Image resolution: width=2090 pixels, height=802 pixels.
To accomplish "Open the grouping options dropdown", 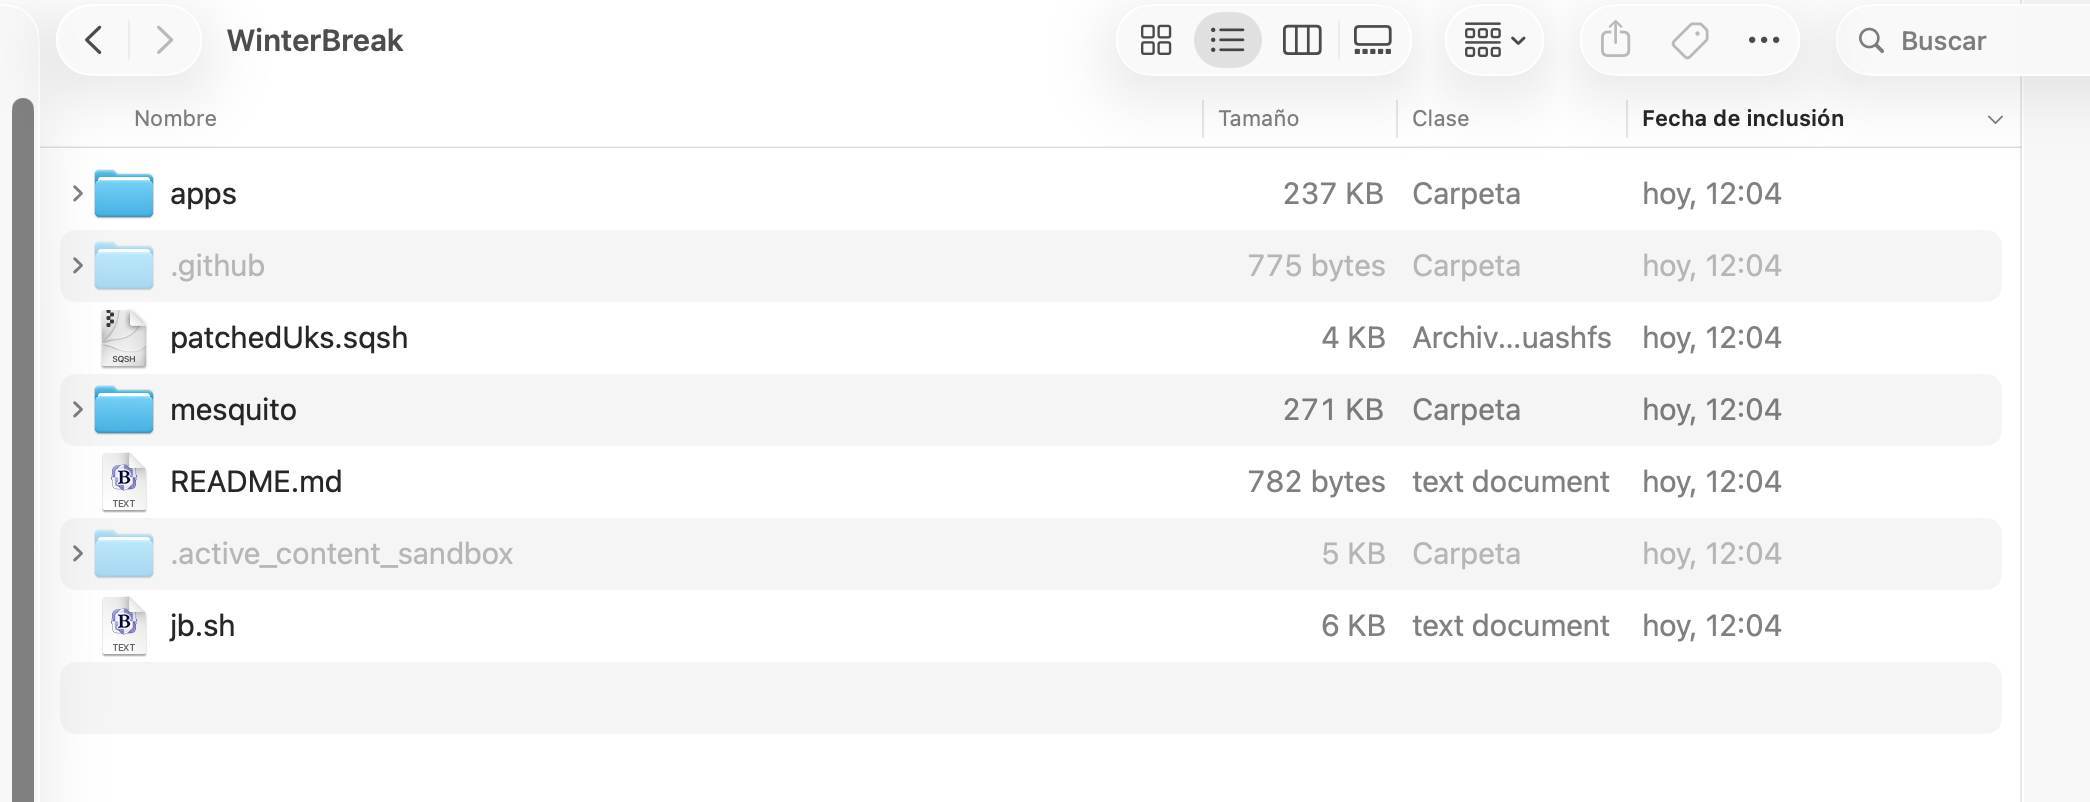I will pos(1494,40).
